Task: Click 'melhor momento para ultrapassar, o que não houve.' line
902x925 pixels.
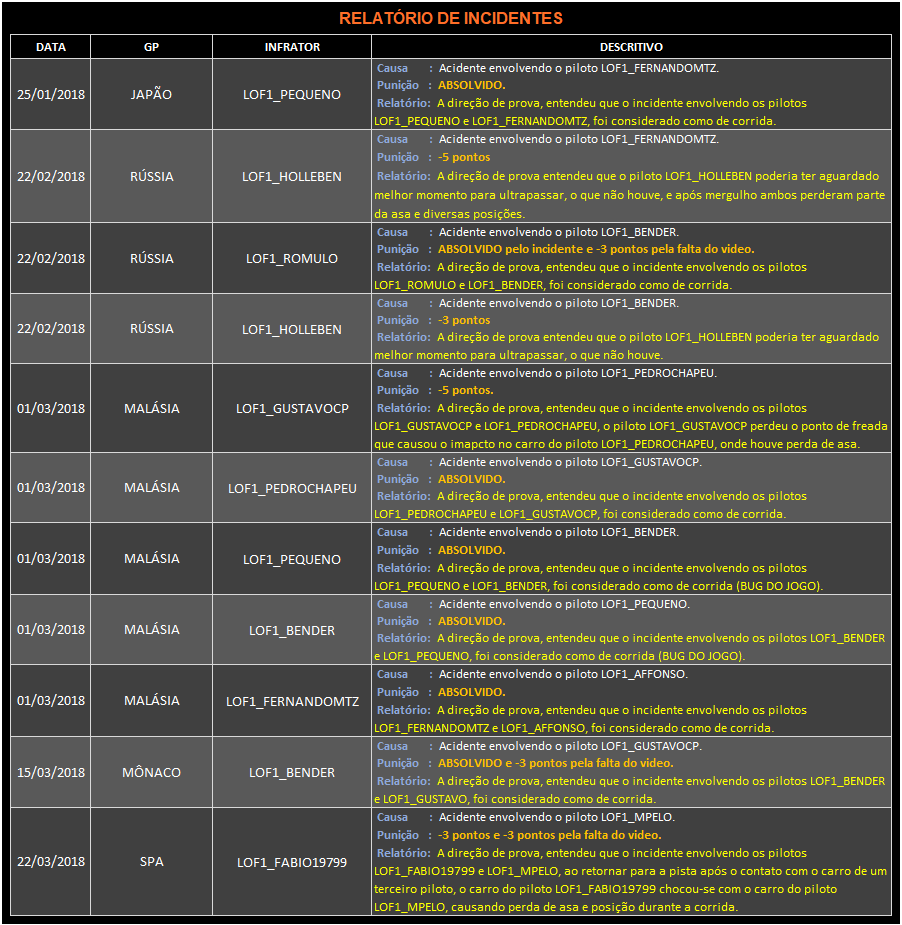Action: pyautogui.click(x=519, y=355)
